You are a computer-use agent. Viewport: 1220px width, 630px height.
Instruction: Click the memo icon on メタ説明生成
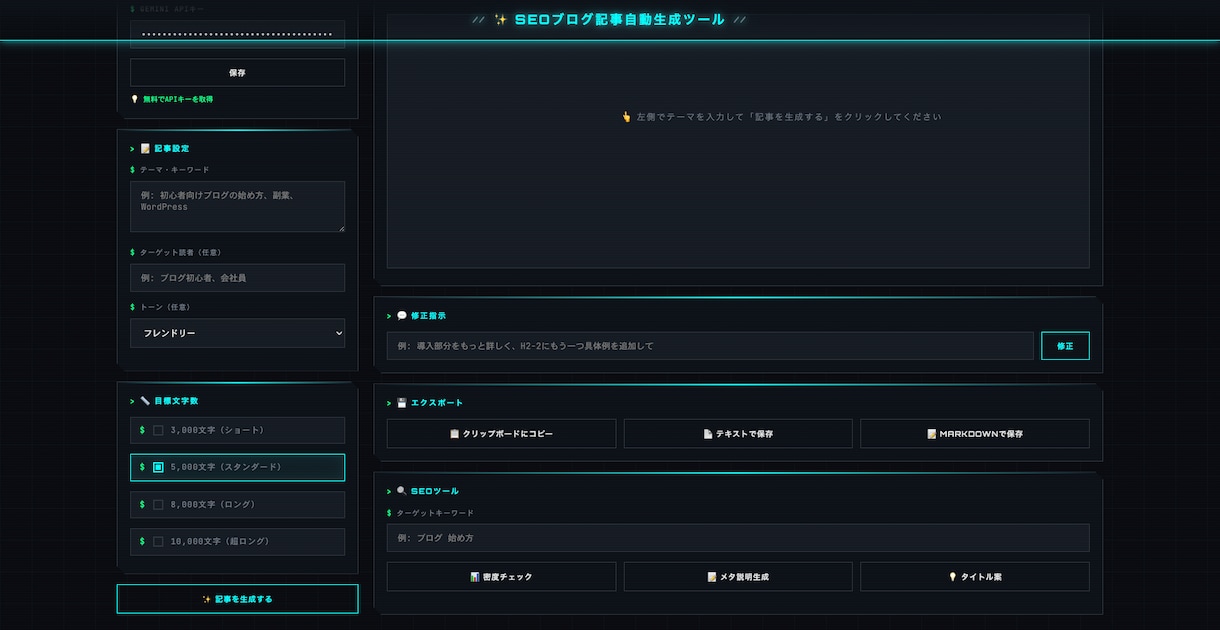712,577
